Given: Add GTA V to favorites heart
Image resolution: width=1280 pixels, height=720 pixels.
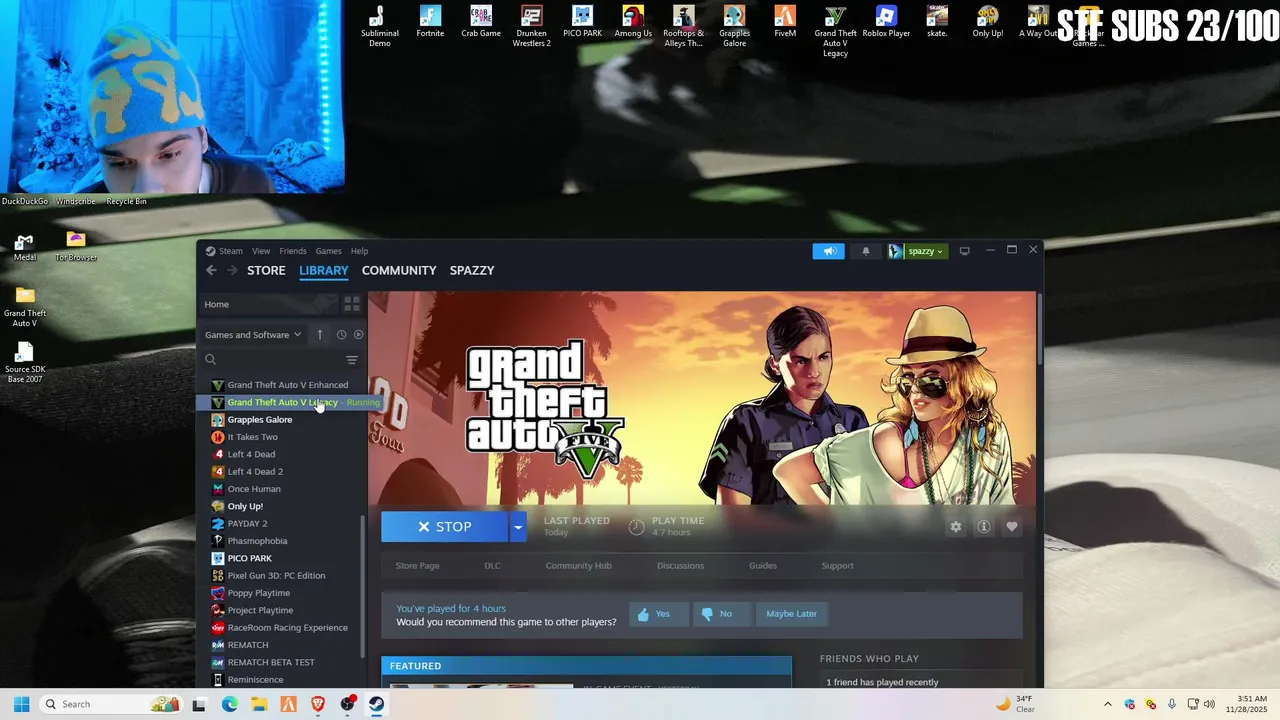Looking at the screenshot, I should click(1012, 527).
